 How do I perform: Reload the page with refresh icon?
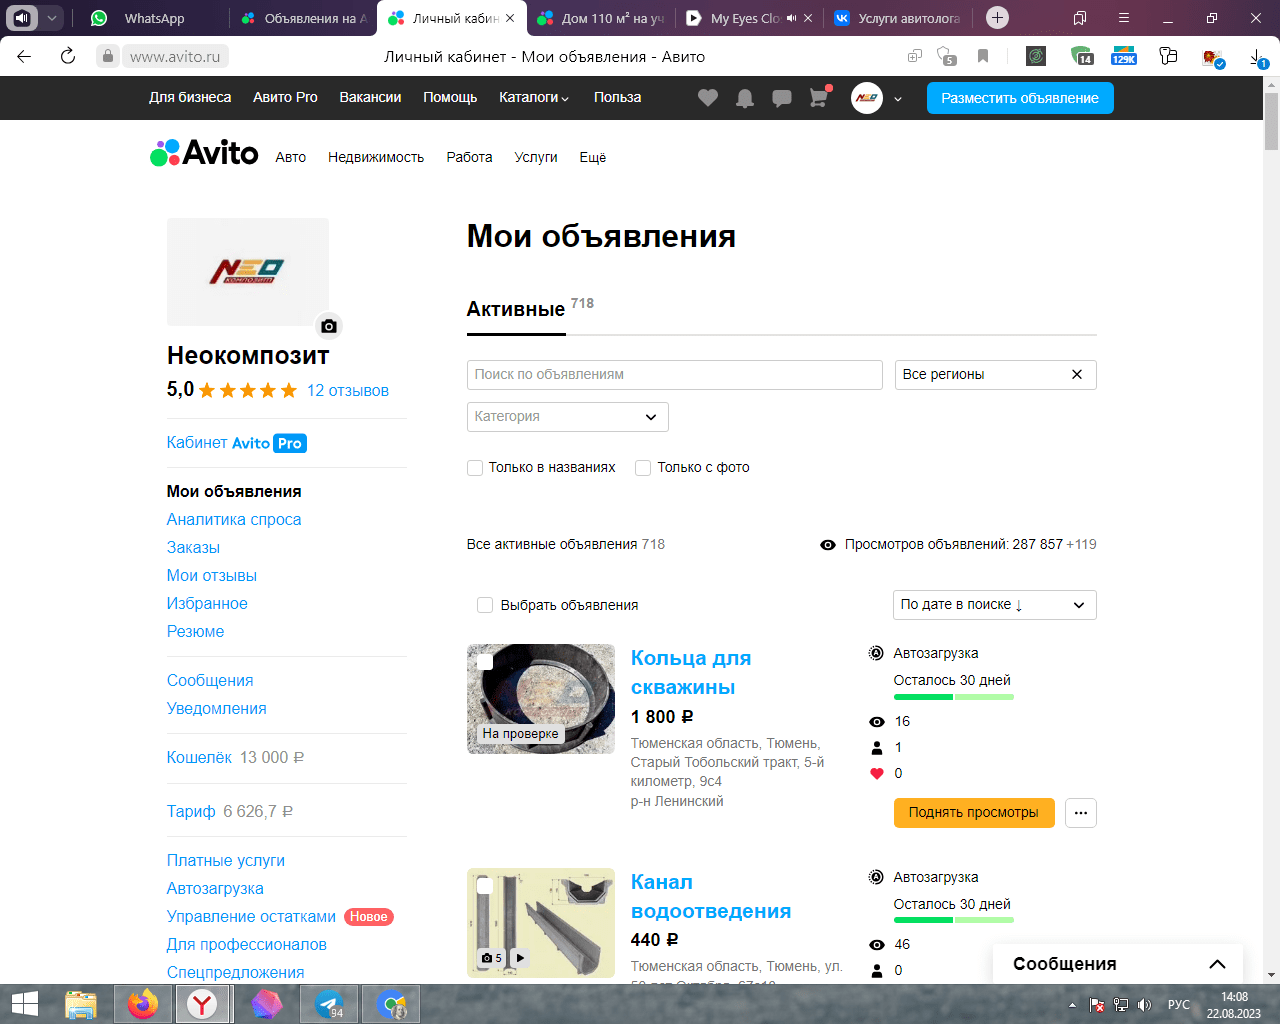pos(68,56)
